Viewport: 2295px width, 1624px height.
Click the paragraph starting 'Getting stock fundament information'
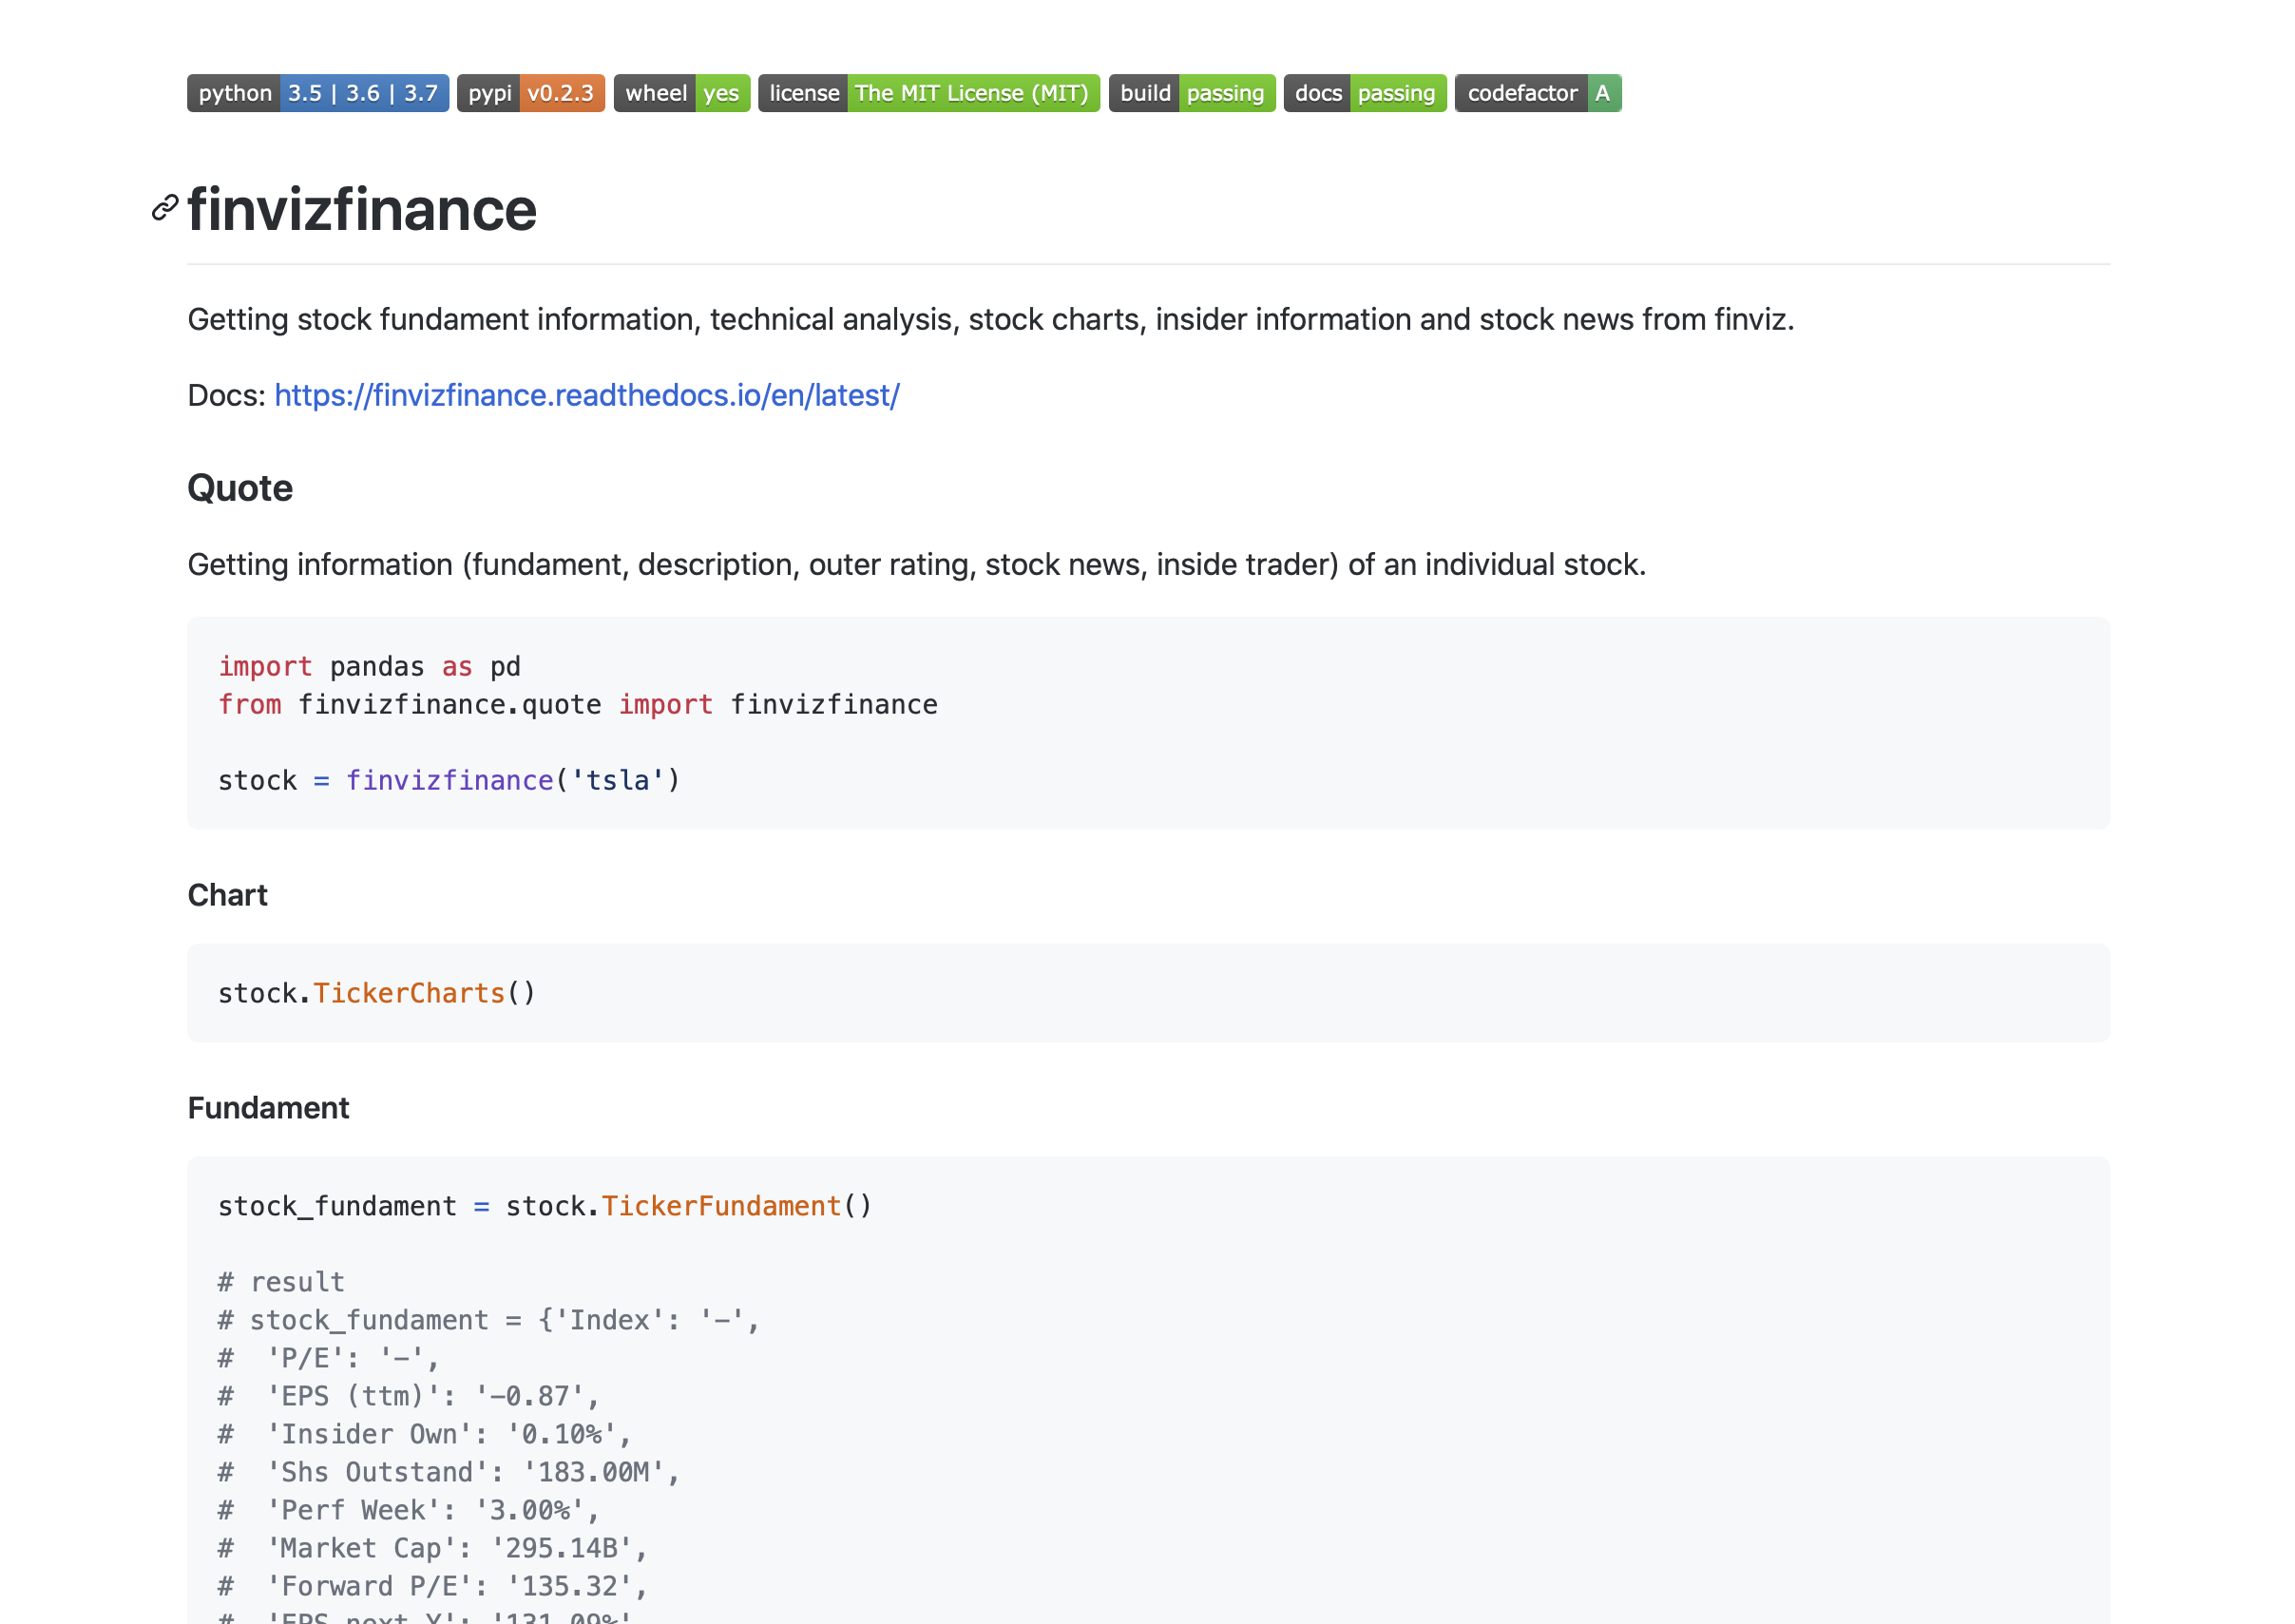(991, 319)
